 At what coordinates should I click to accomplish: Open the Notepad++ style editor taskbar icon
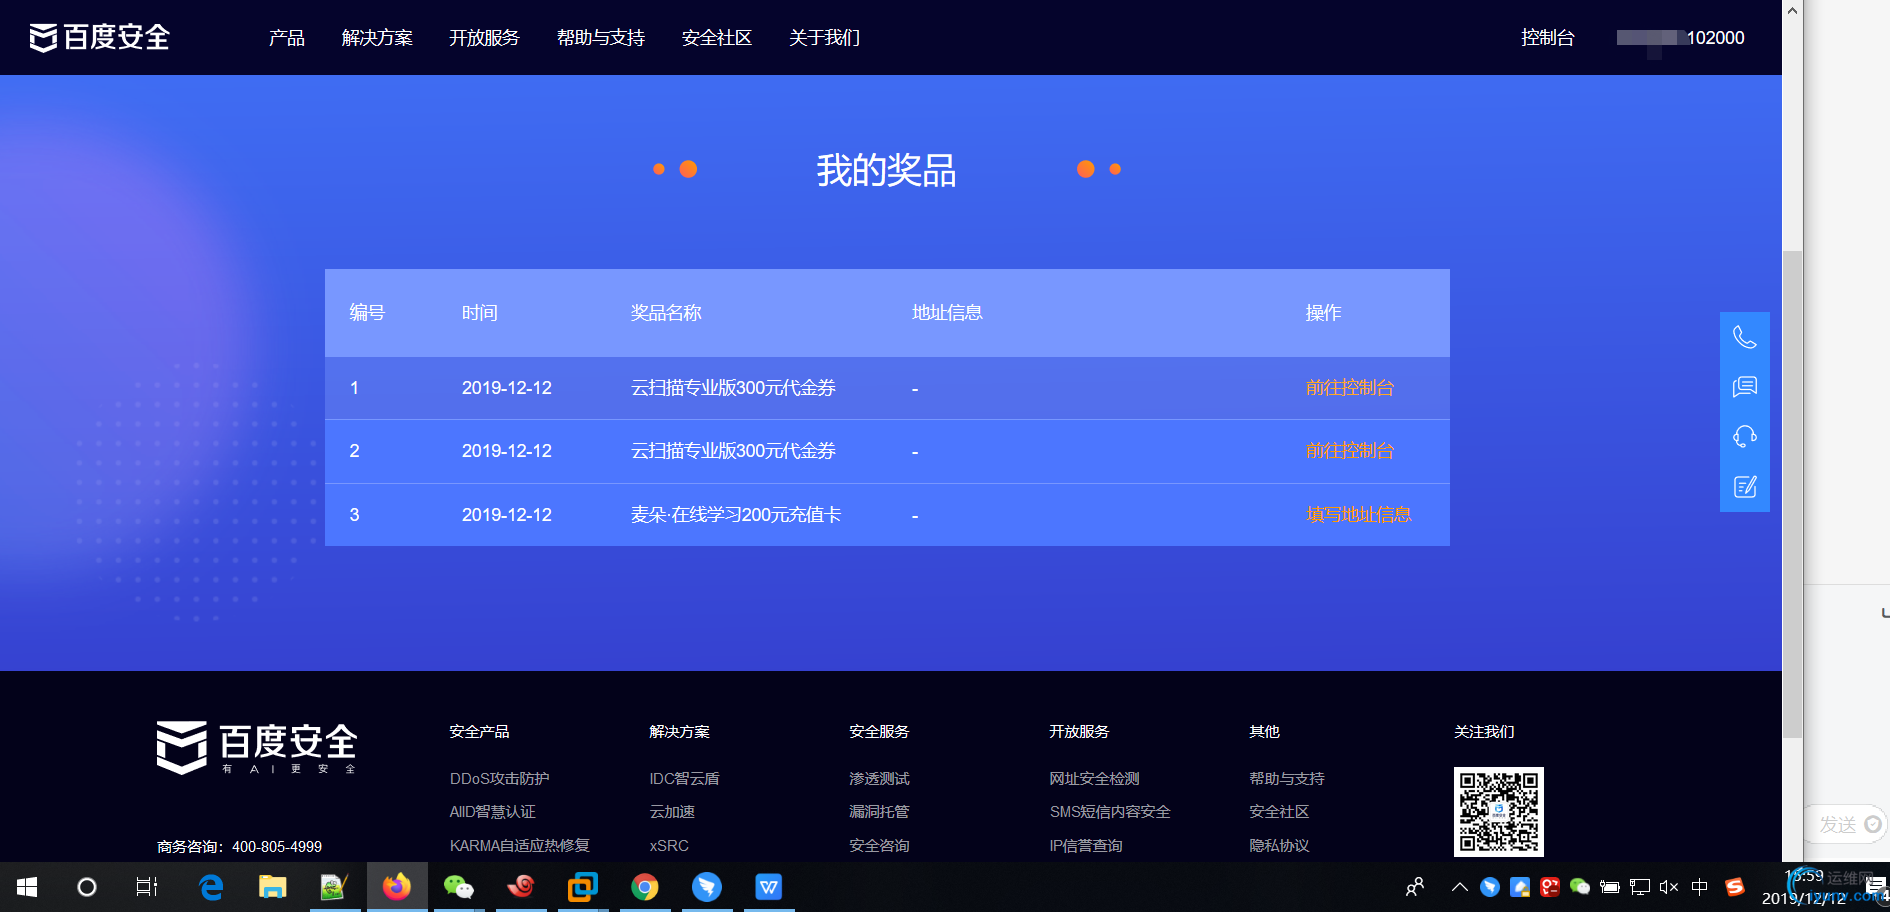click(334, 887)
